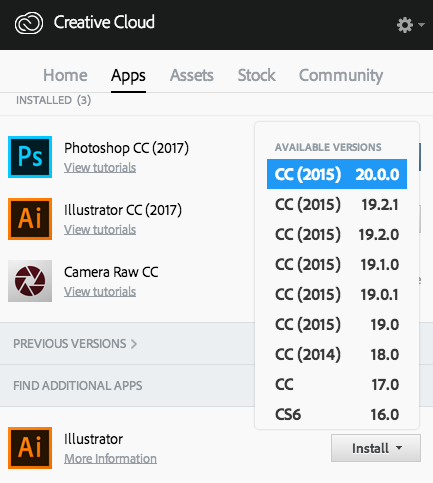Click the Illustrator icon under additional apps
433x483 pixels.
coord(30,448)
